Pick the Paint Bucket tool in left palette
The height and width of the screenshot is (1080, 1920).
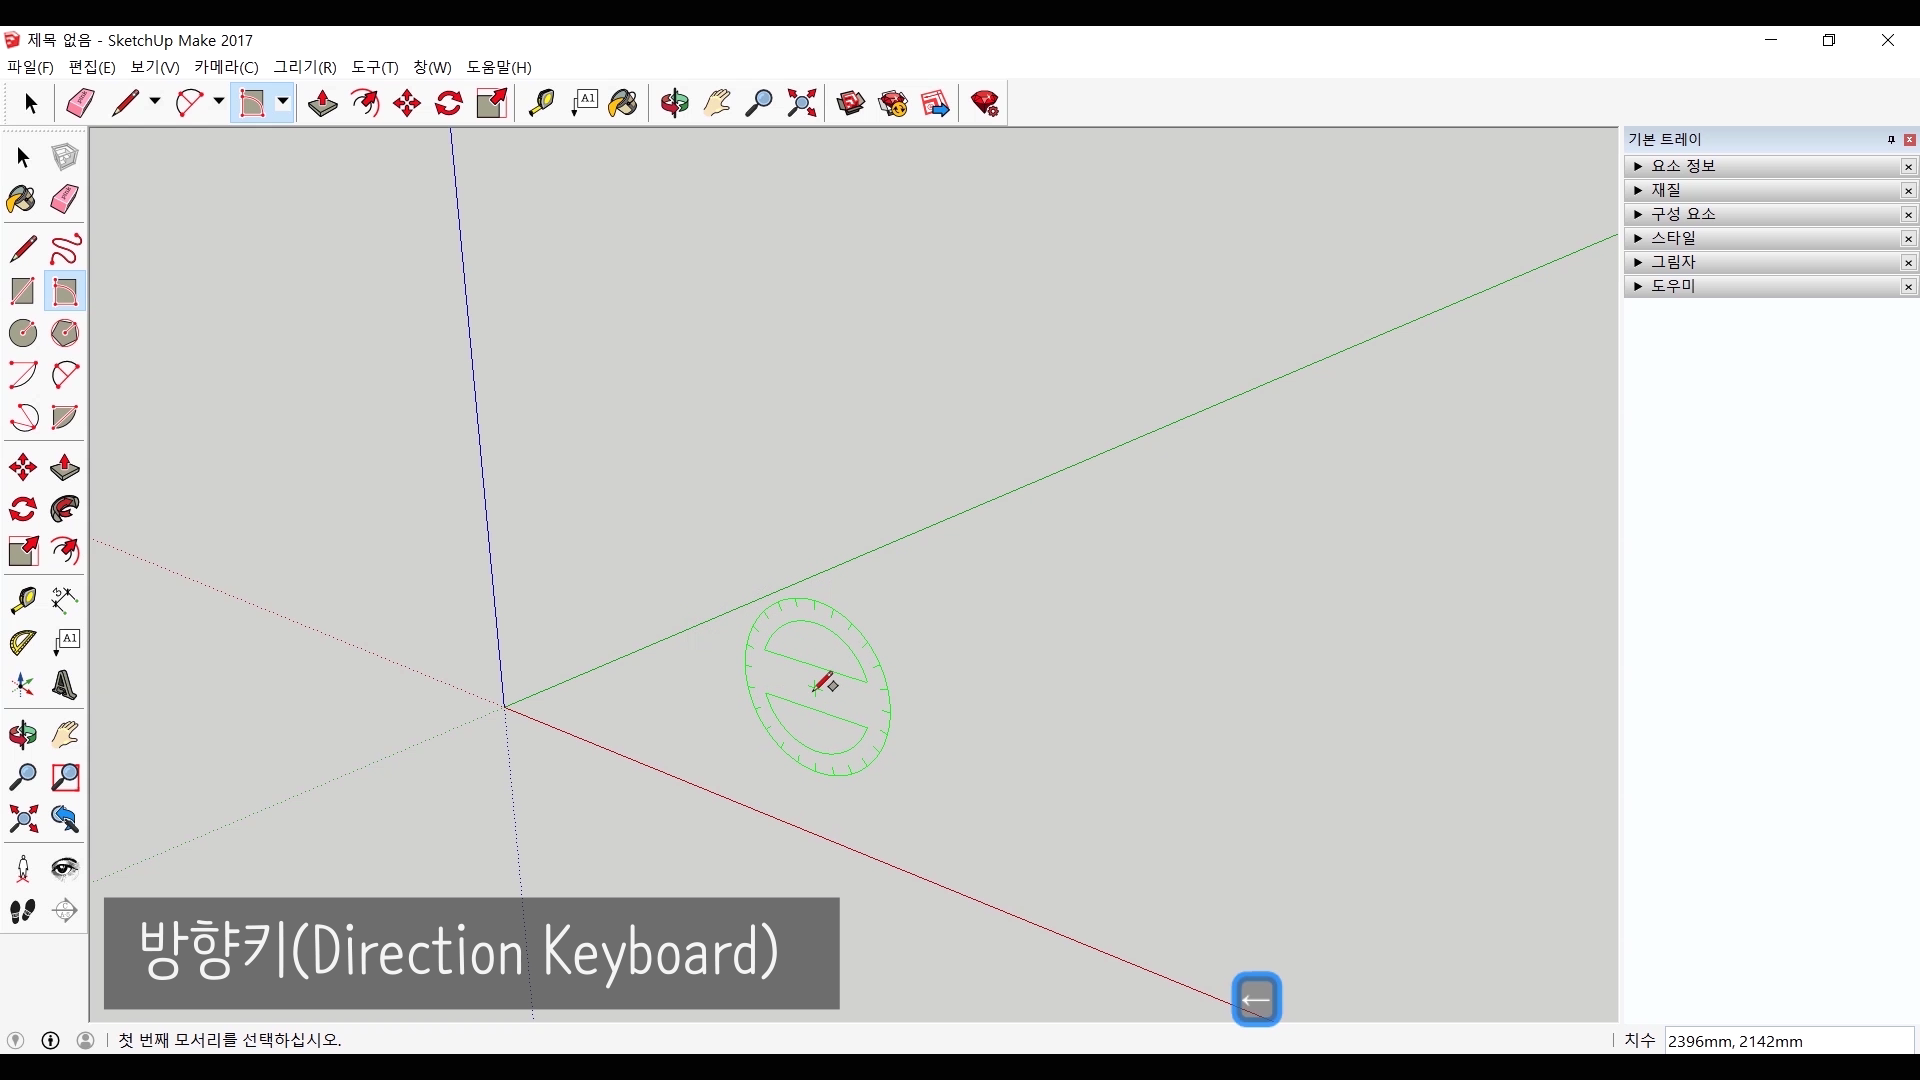22,199
